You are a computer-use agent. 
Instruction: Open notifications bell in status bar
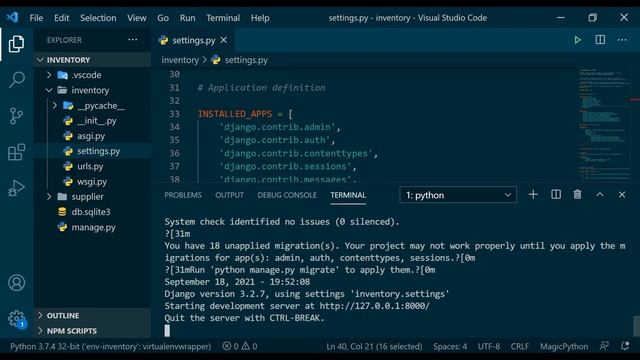click(x=624, y=346)
